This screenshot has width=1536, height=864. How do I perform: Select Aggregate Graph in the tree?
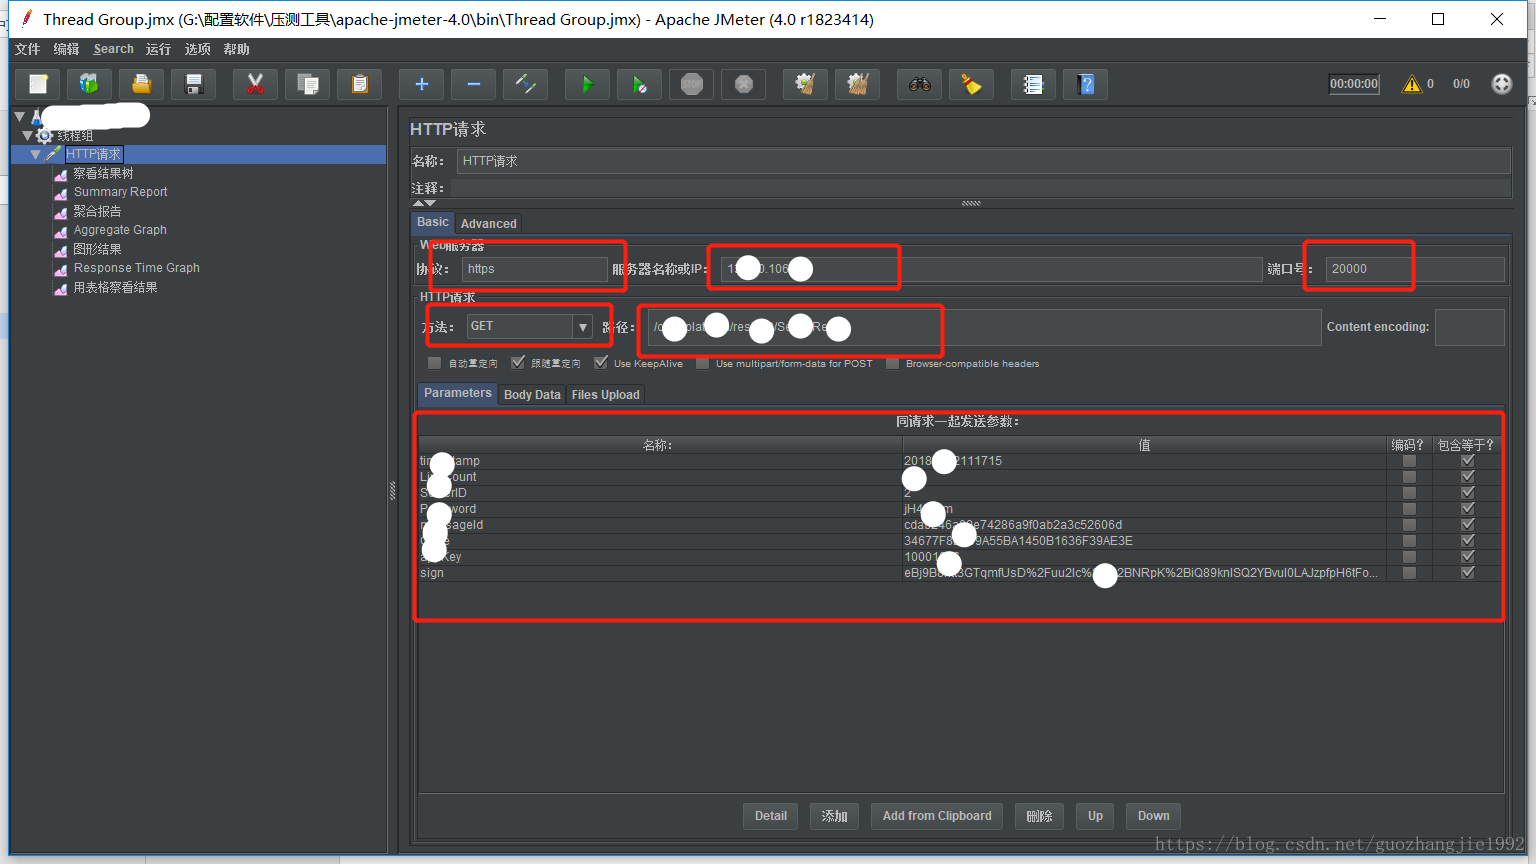click(x=120, y=230)
